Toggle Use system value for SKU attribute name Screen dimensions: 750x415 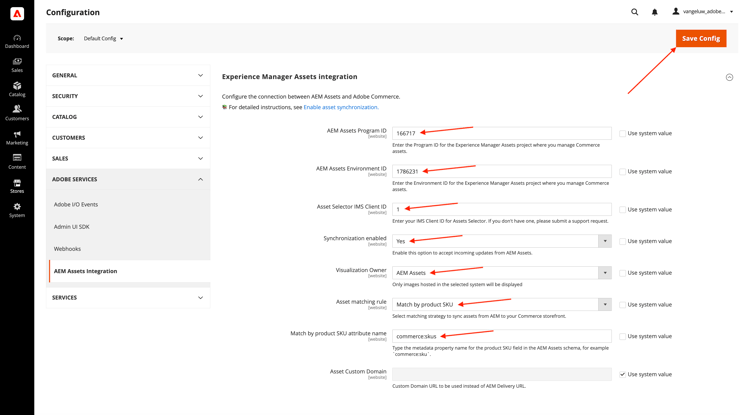(622, 337)
